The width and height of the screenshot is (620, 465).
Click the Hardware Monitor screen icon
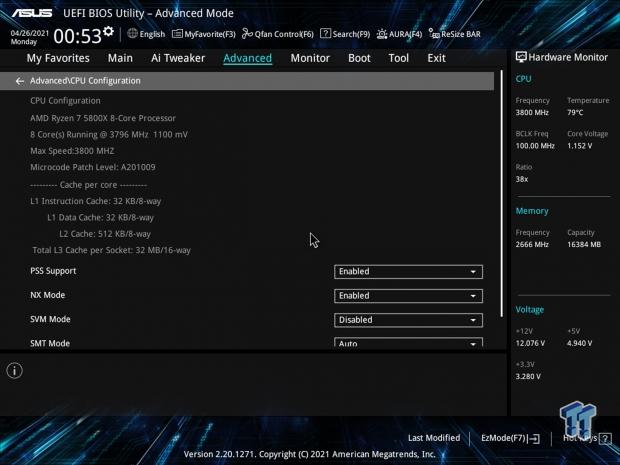(521, 57)
